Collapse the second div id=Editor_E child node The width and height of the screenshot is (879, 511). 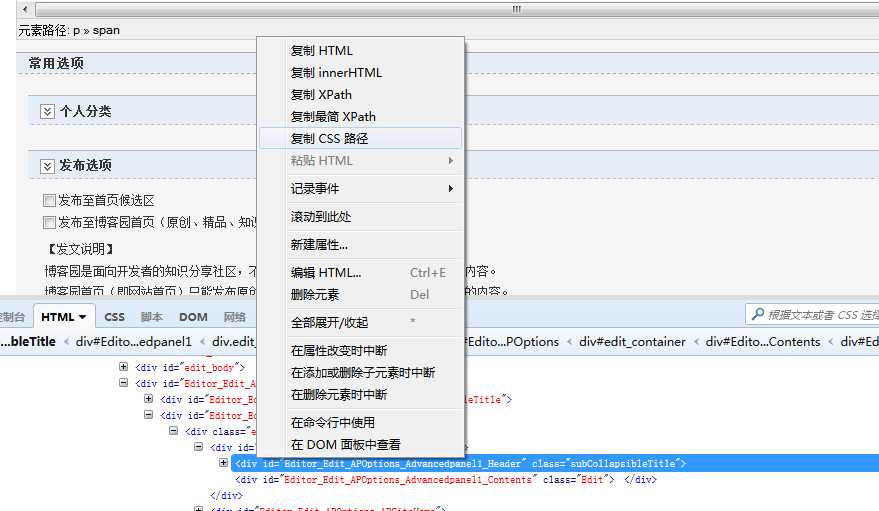click(149, 415)
